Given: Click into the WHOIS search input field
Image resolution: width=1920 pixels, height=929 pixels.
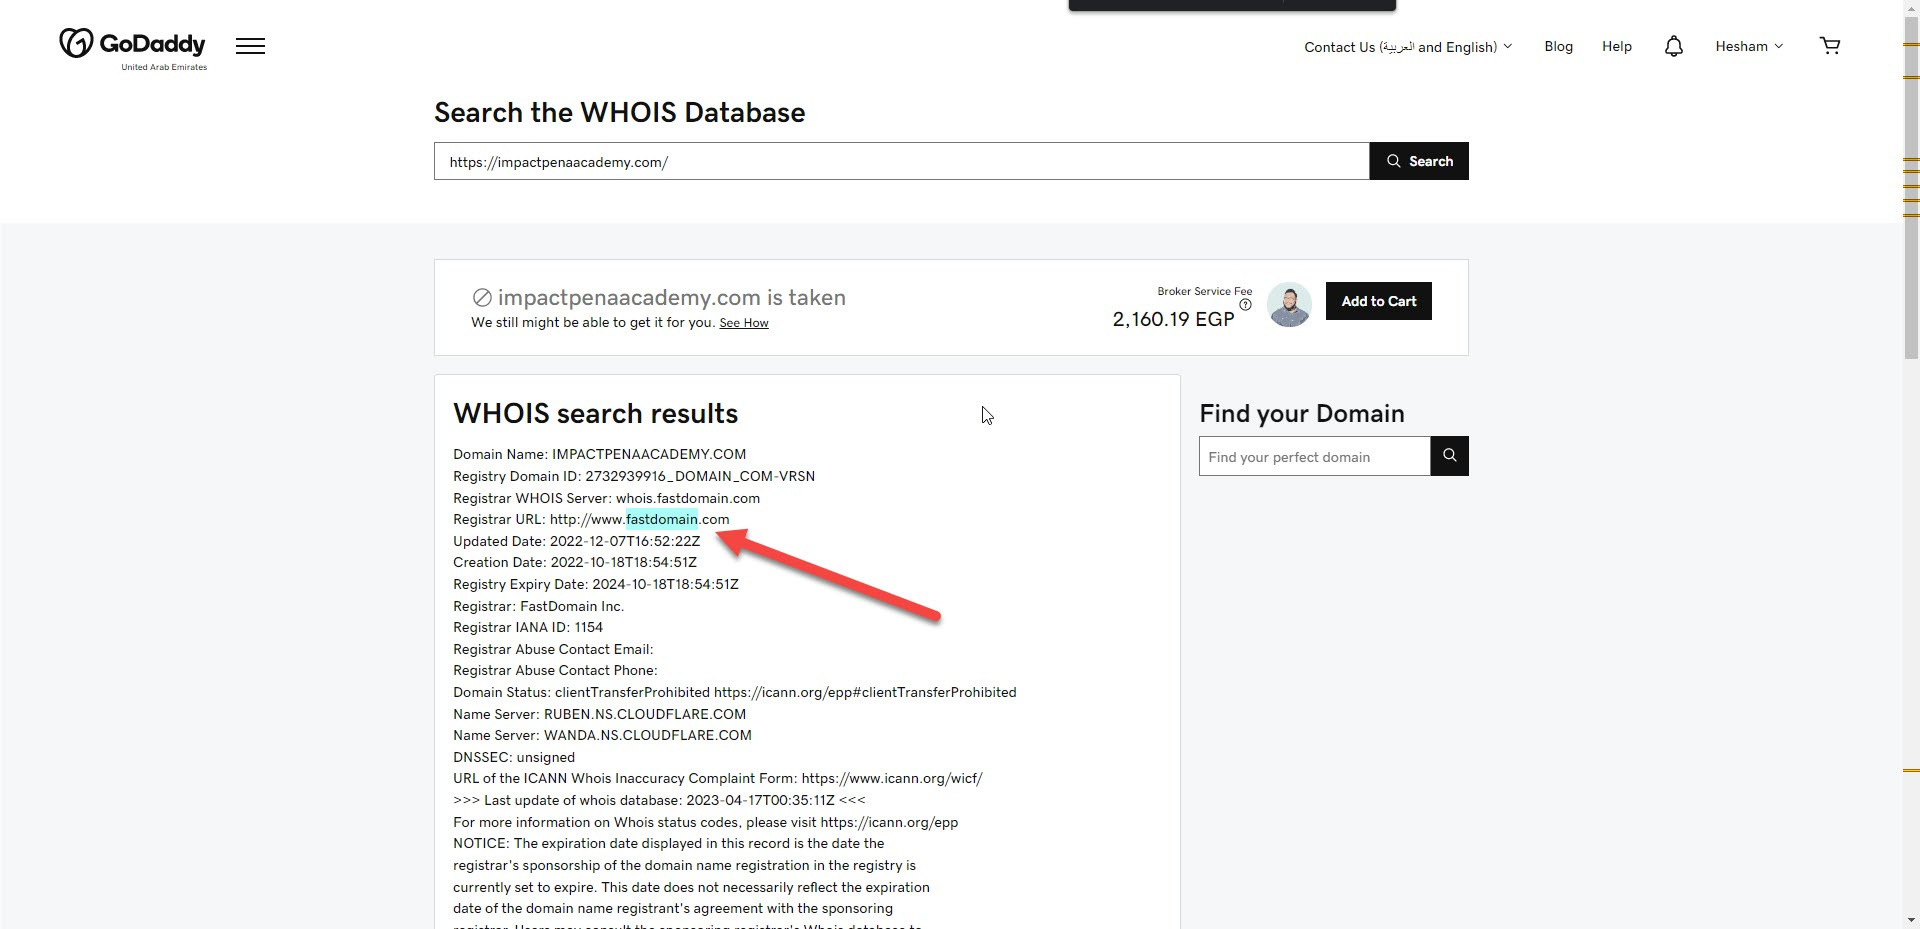Looking at the screenshot, I should (900, 162).
